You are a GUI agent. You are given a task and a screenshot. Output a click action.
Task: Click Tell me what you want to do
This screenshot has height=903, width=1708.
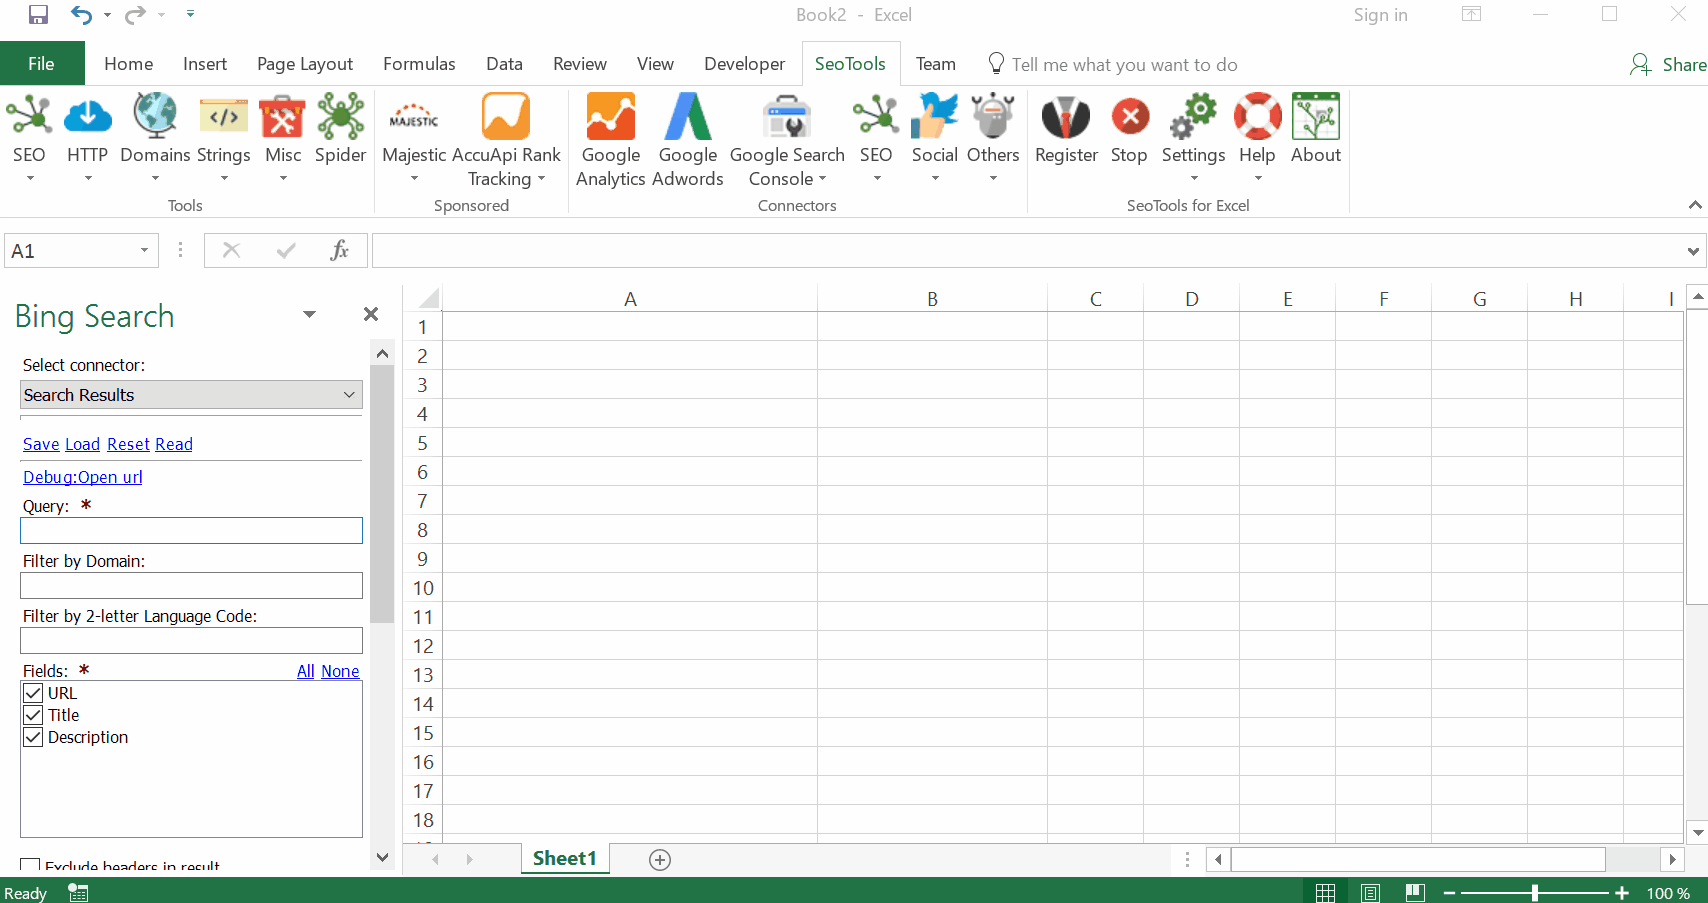(x=1124, y=65)
